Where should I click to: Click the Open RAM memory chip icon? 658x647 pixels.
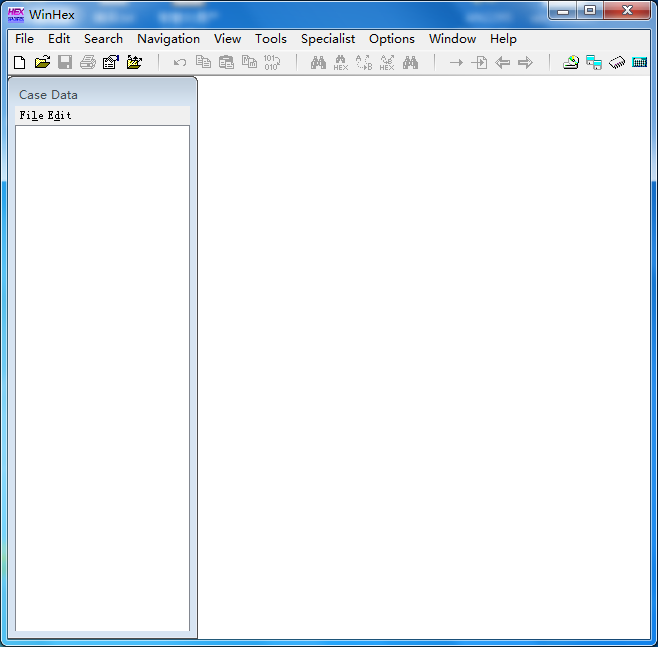point(617,63)
